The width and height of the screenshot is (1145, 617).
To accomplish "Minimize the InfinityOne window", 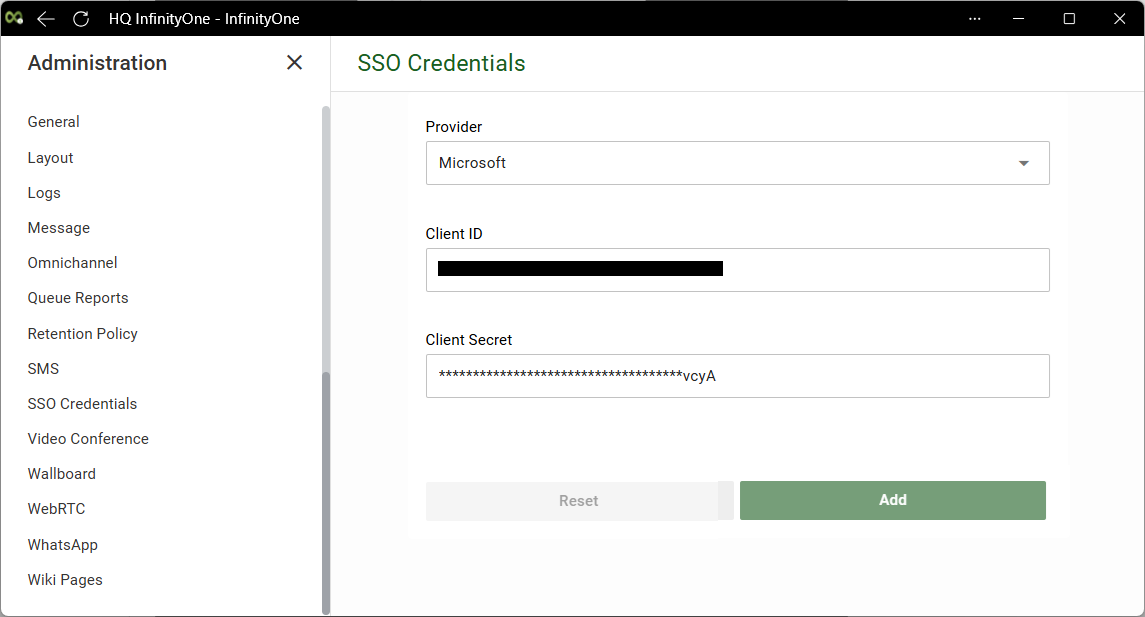I will point(1019,19).
